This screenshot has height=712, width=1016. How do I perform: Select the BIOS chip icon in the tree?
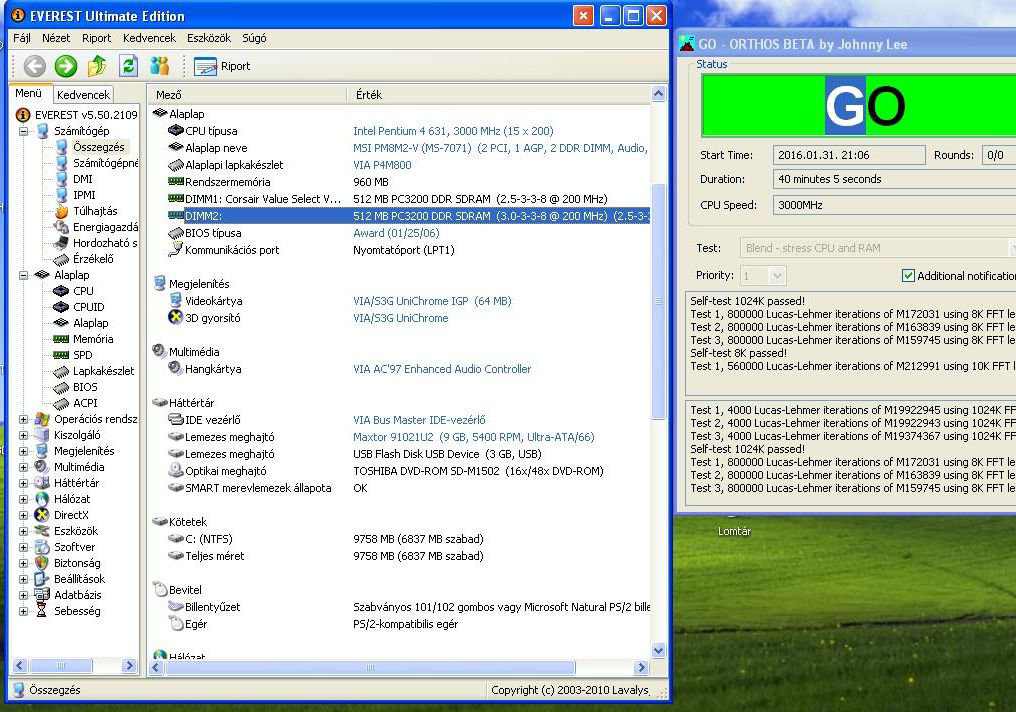click(62, 387)
